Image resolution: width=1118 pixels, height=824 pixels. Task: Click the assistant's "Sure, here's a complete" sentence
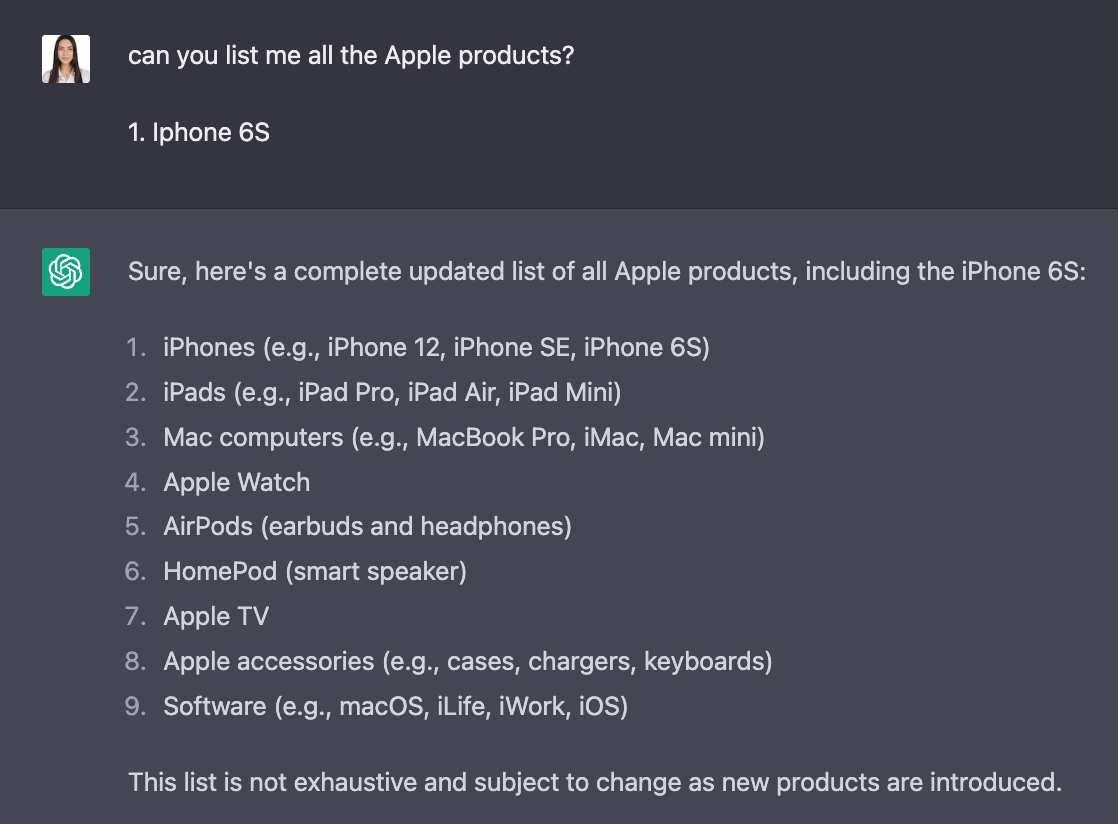click(x=607, y=272)
